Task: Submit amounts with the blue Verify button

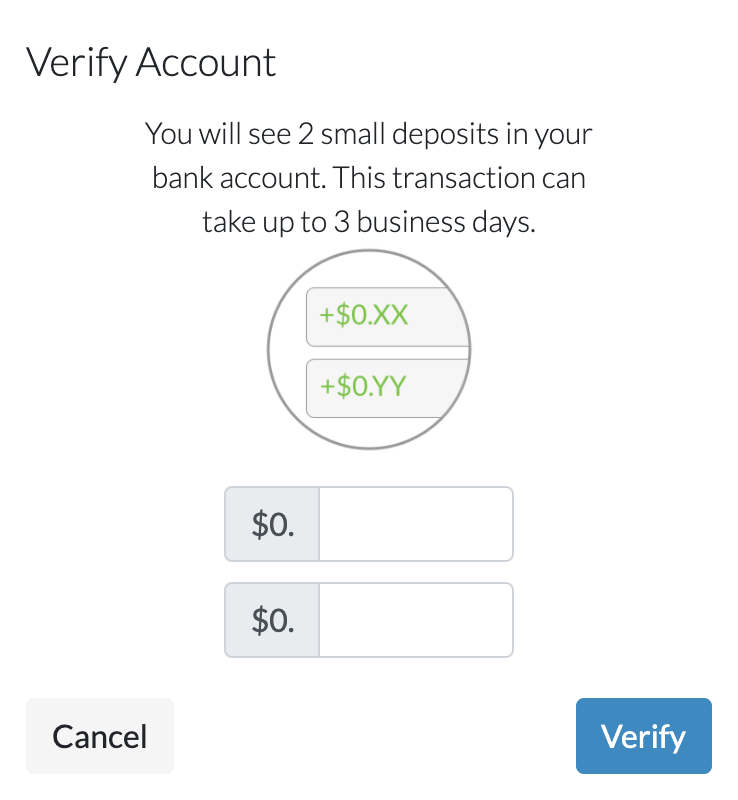Action: pos(643,736)
